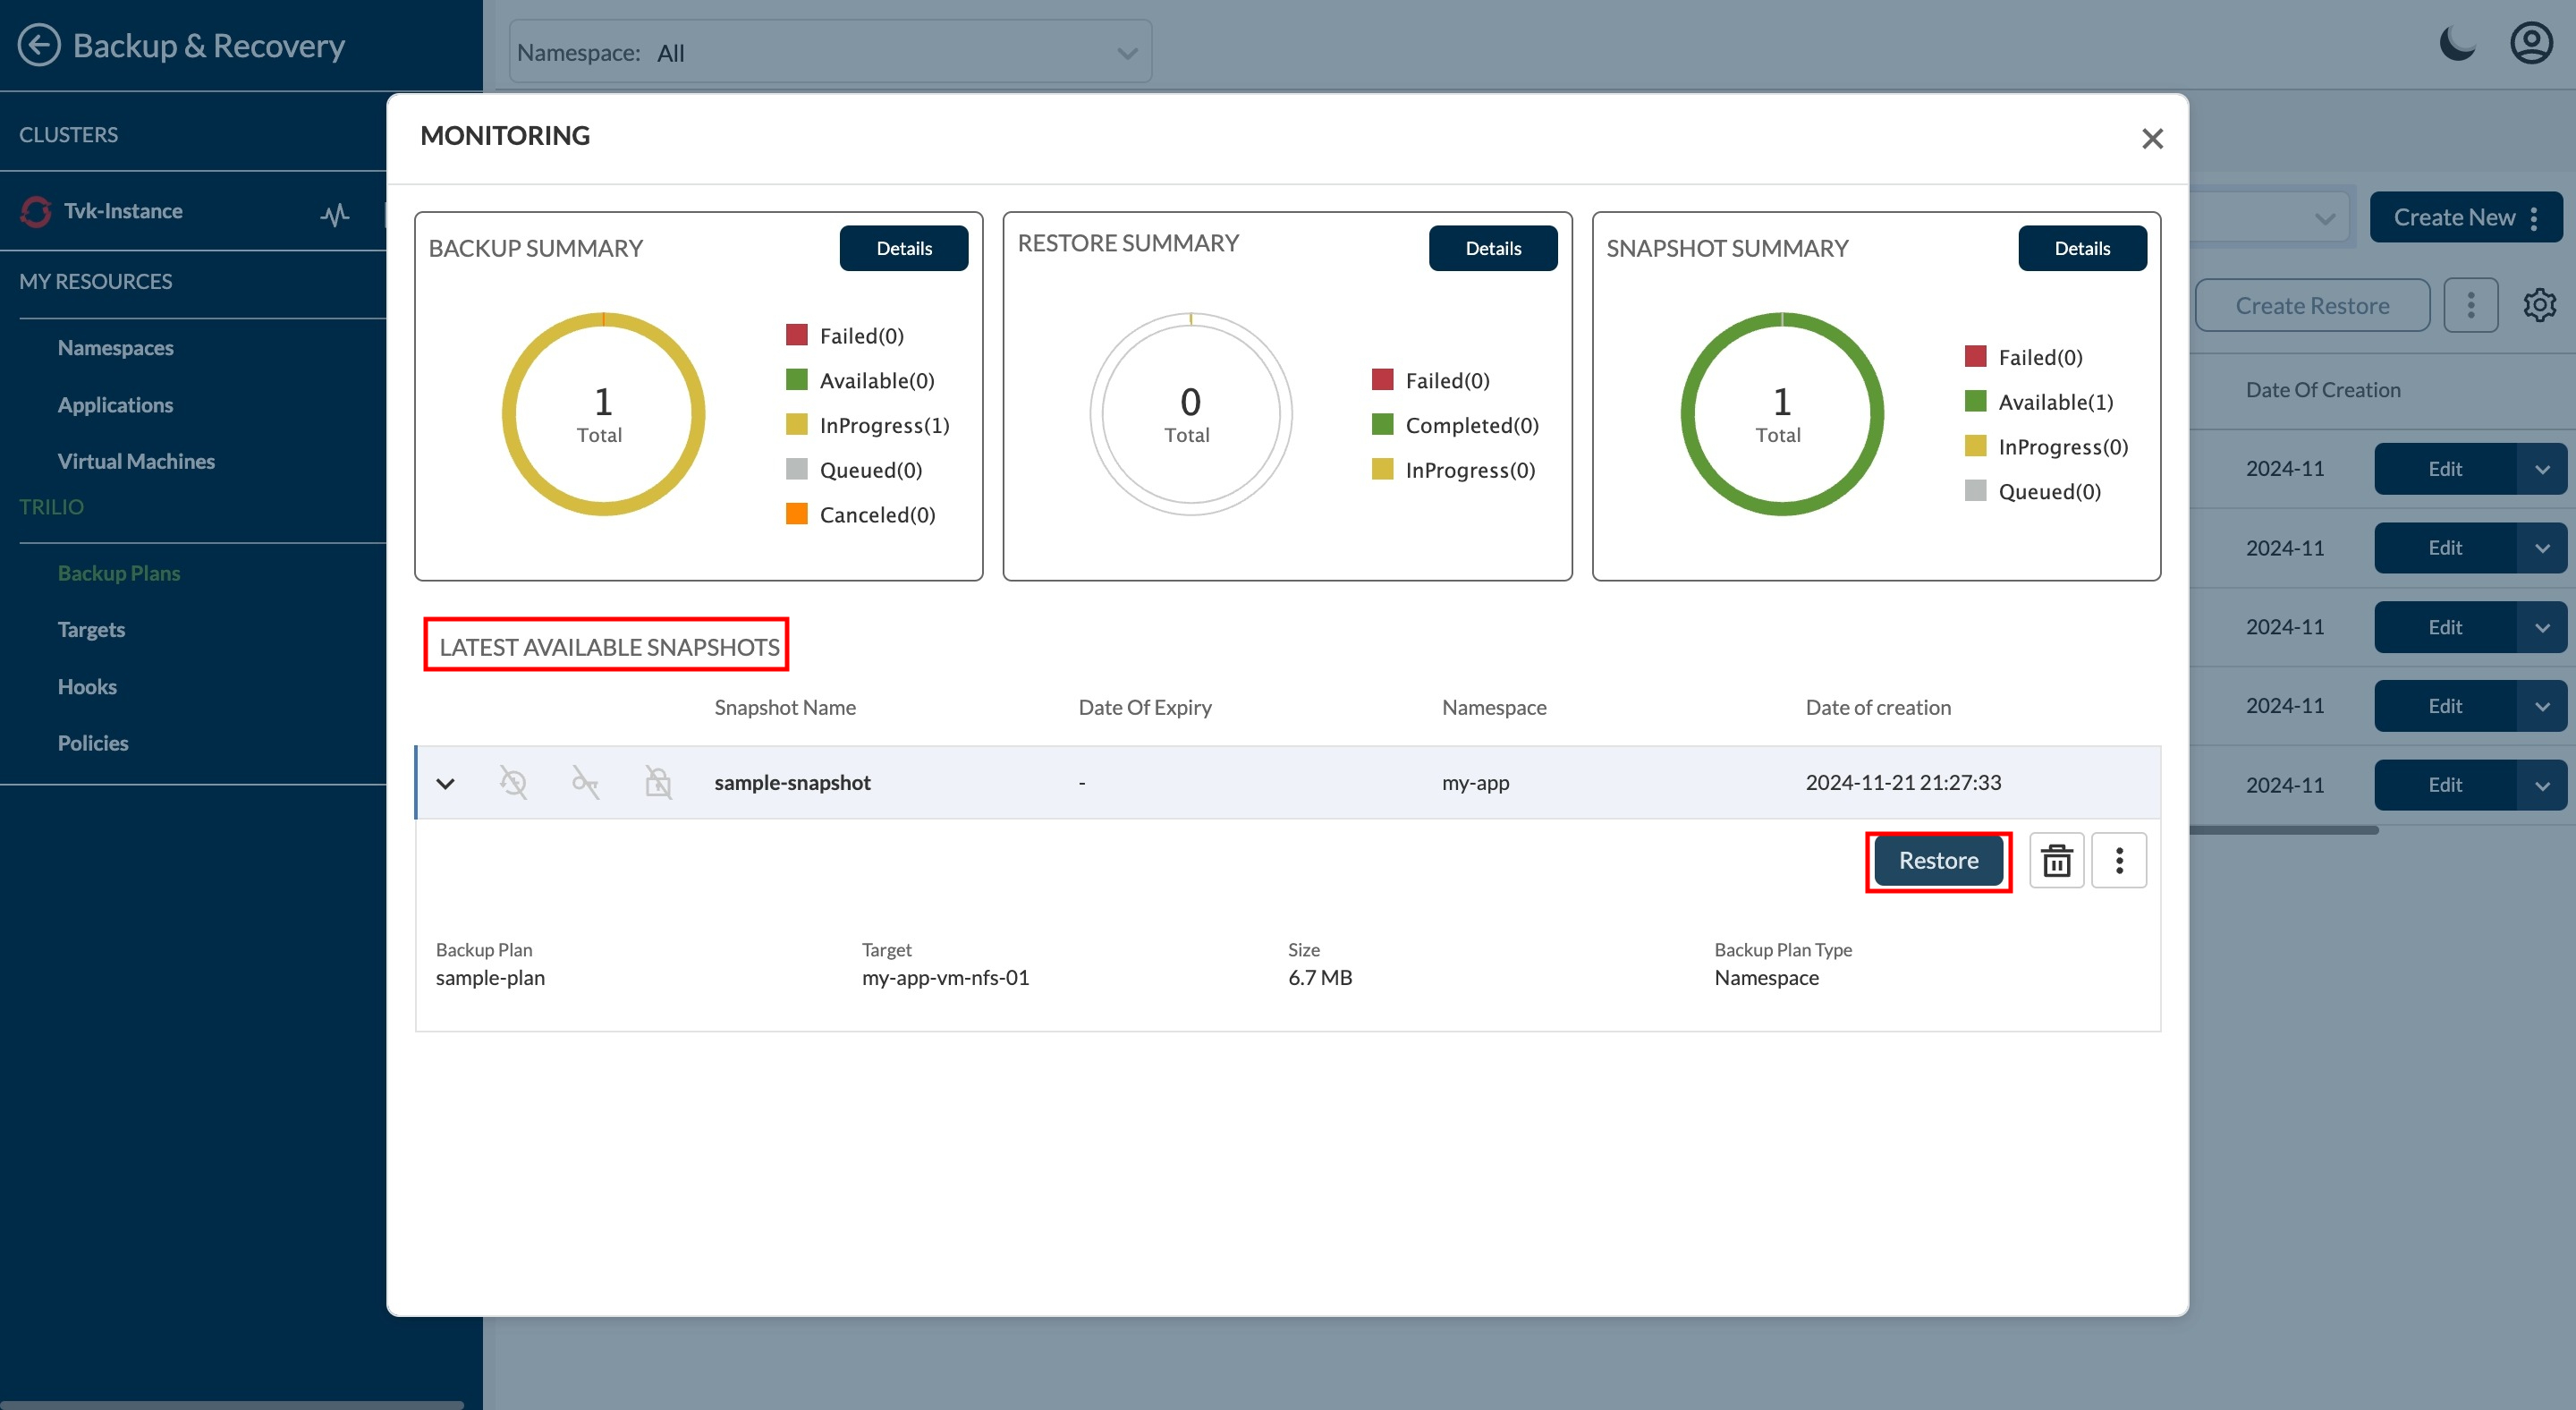Close the Monitoring dialog
The width and height of the screenshot is (2576, 1410).
2152,139
